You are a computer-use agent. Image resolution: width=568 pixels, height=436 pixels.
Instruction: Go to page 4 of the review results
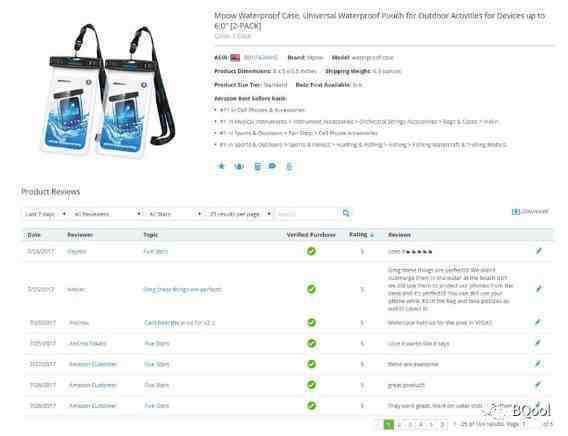pyautogui.click(x=421, y=424)
